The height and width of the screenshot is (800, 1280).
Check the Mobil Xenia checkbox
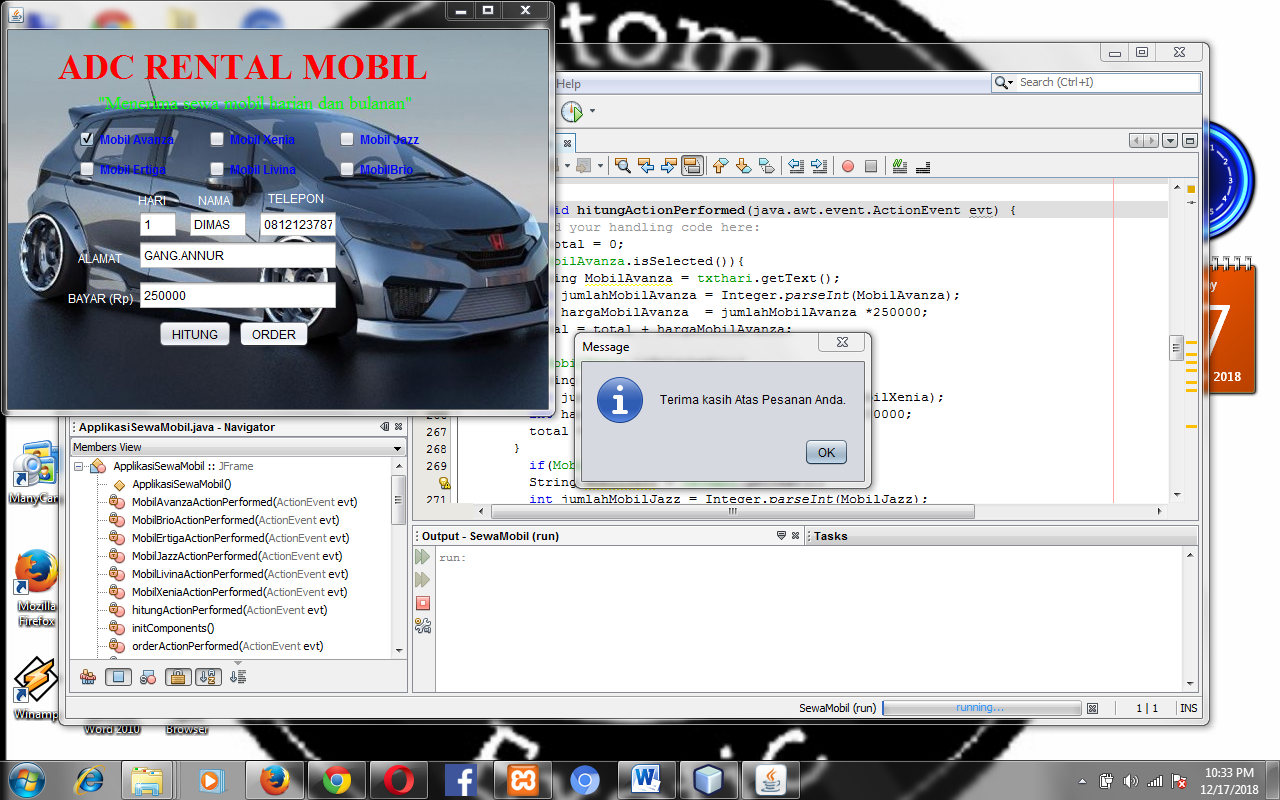coord(217,139)
